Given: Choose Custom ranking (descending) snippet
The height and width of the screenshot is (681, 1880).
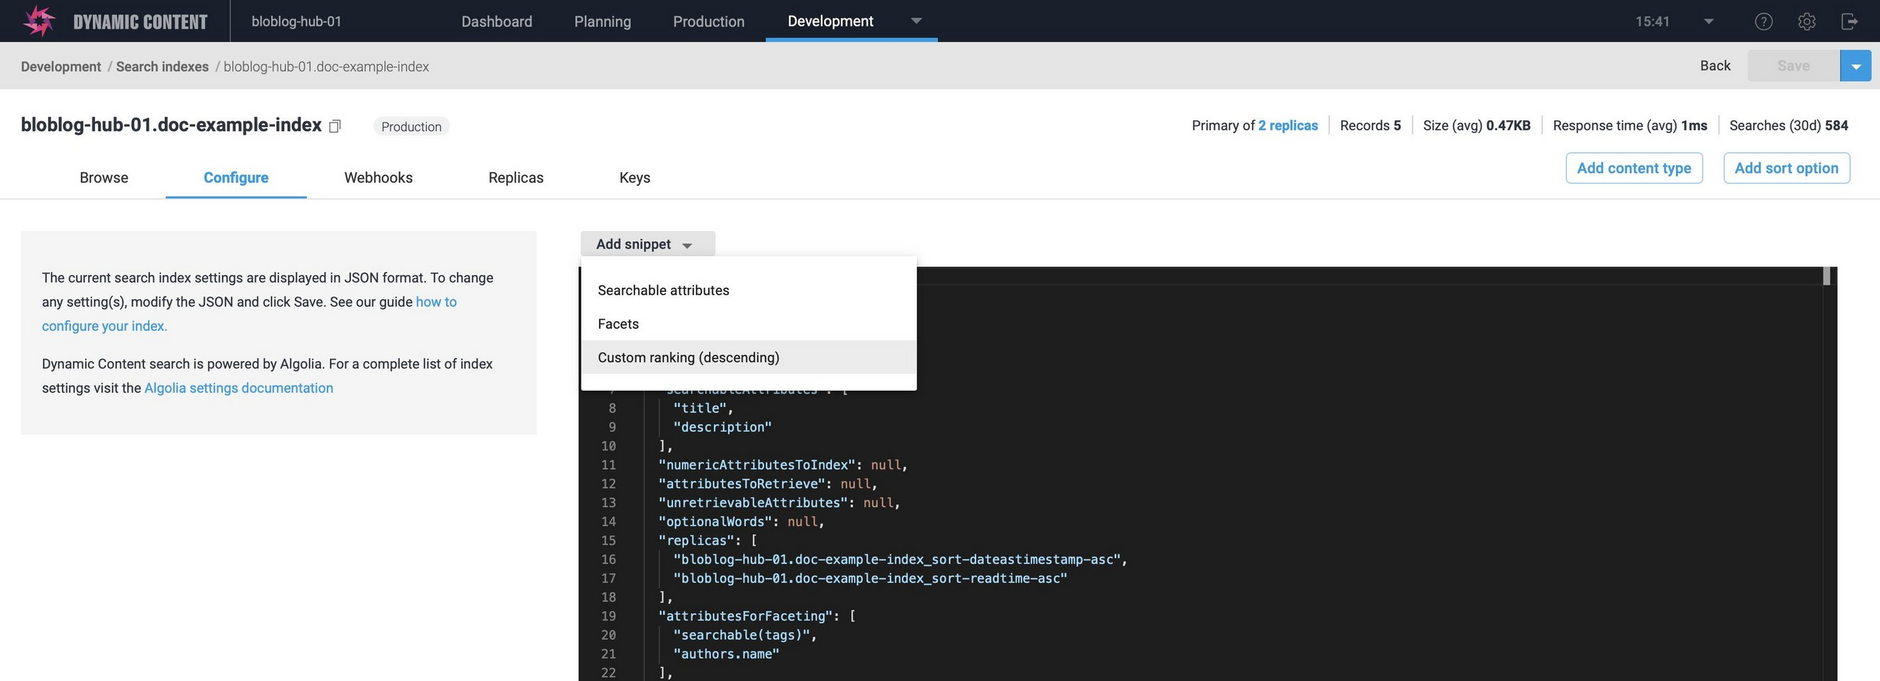Looking at the screenshot, I should click(x=748, y=357).
